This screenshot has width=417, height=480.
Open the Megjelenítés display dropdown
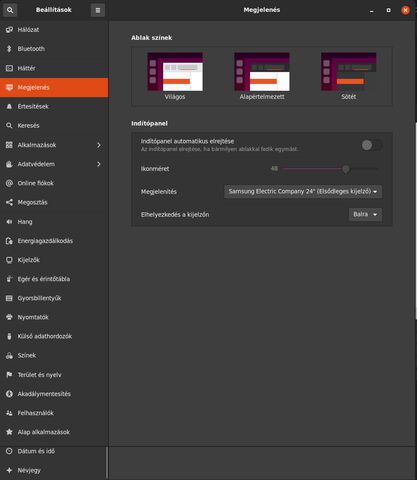point(303,192)
